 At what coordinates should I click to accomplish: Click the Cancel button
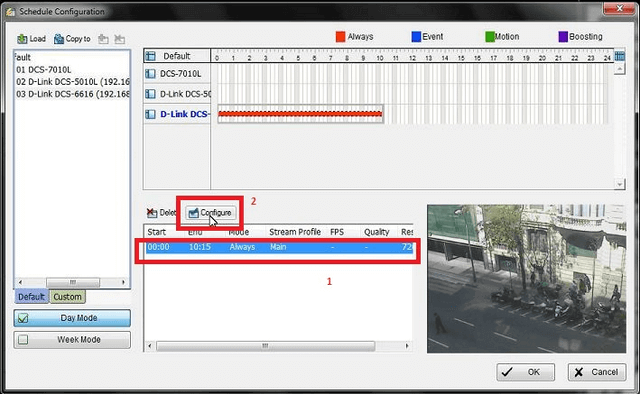point(596,372)
